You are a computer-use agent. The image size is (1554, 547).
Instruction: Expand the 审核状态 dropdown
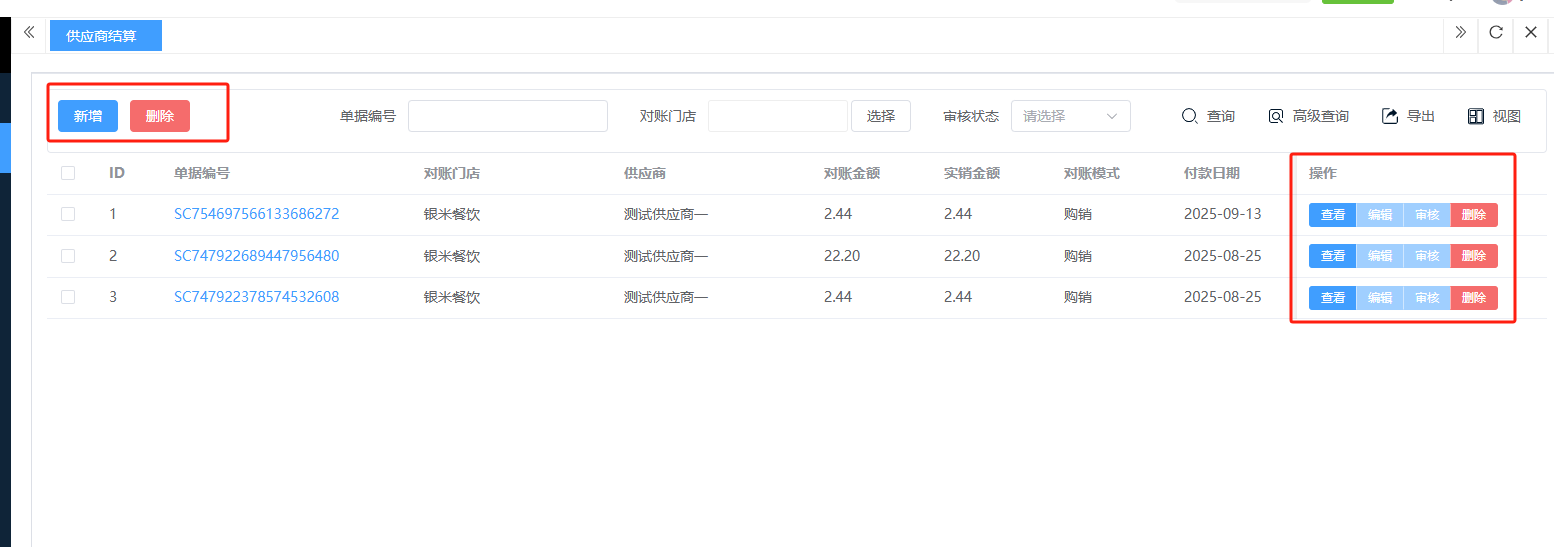click(x=1070, y=116)
